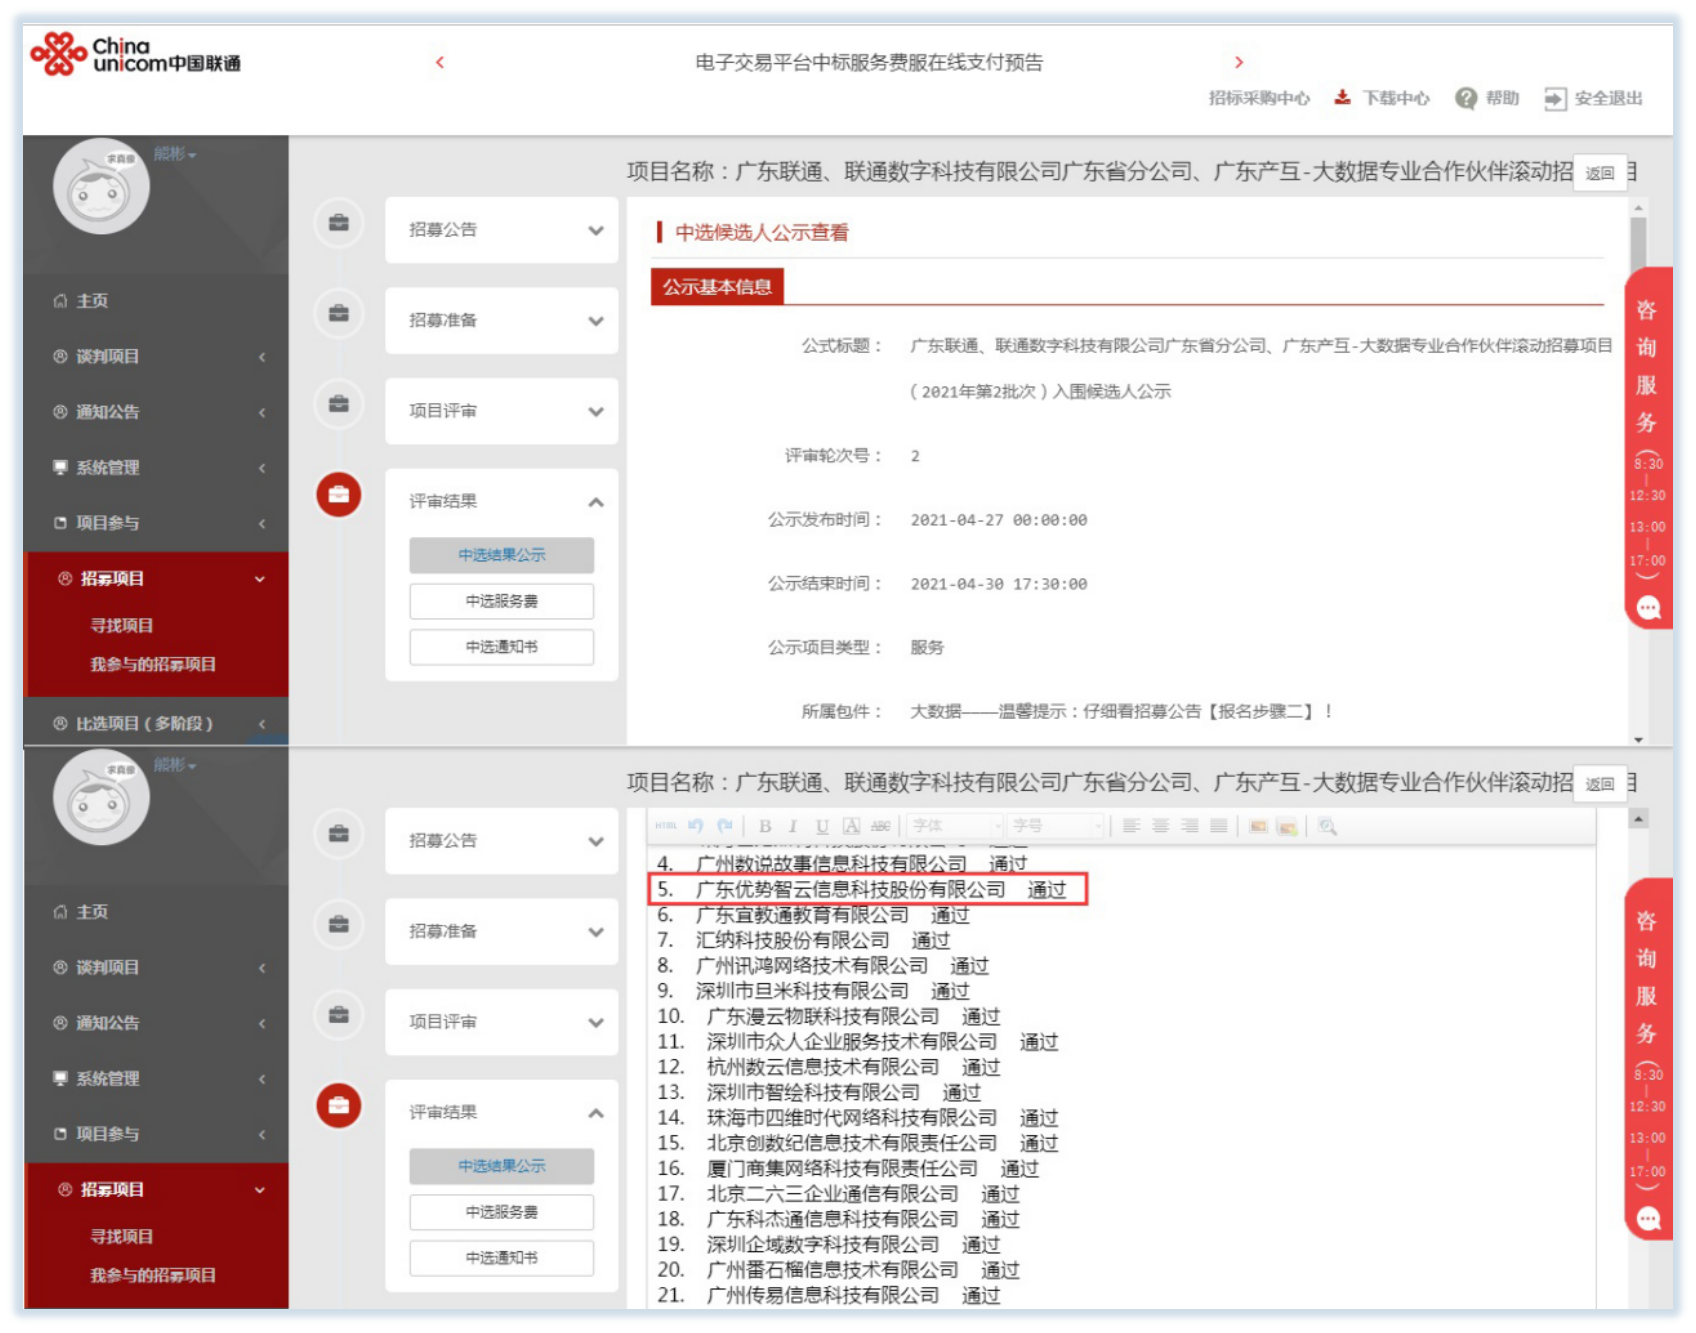Redo via the editor toolbar arrow

click(x=725, y=826)
